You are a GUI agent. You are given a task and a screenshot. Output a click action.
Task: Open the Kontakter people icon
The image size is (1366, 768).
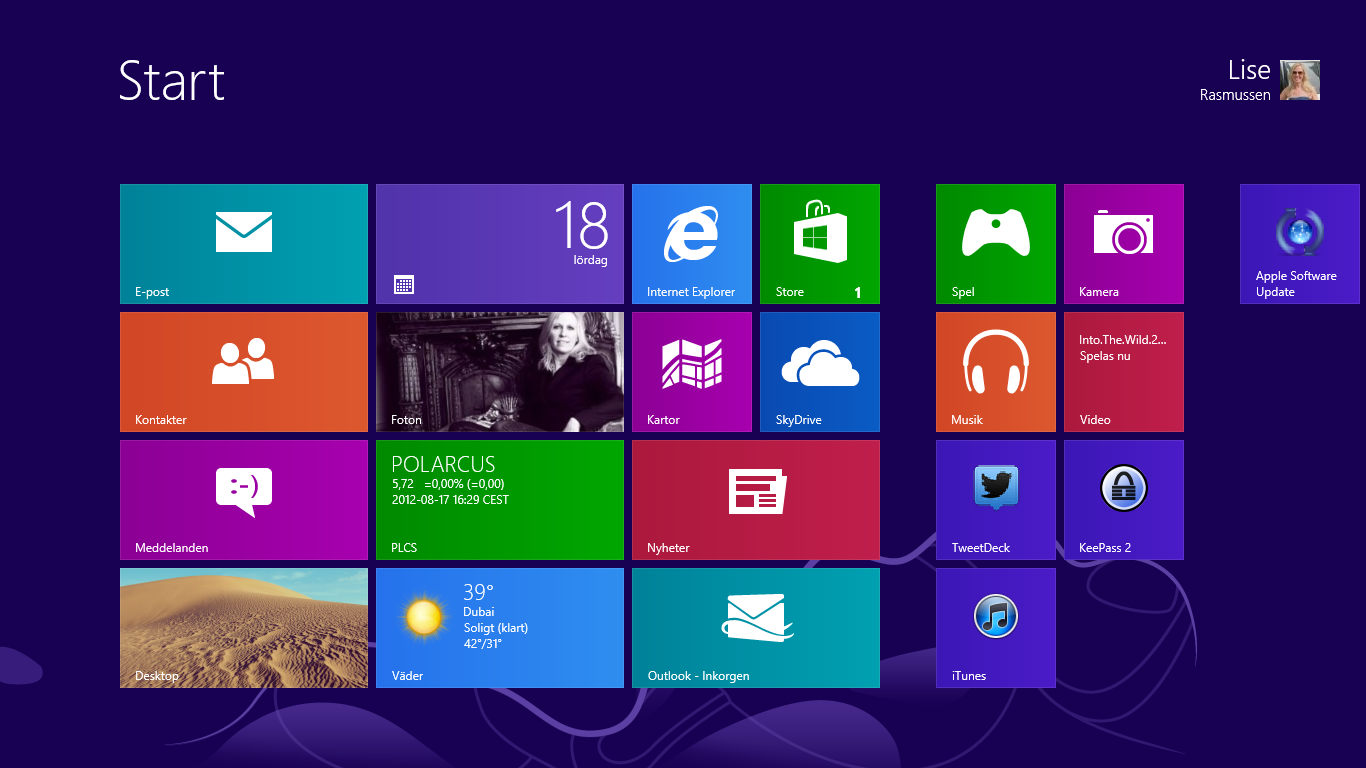click(x=244, y=361)
